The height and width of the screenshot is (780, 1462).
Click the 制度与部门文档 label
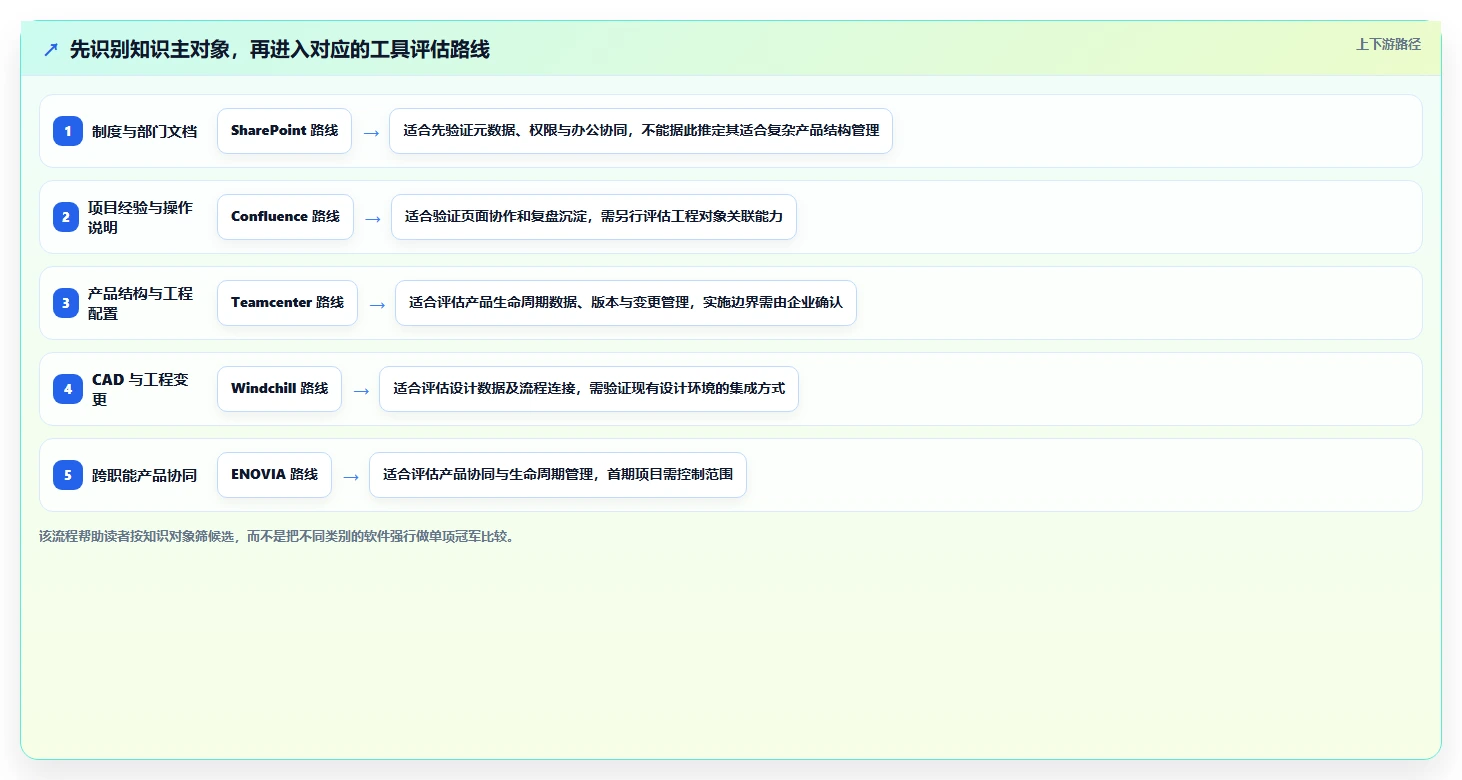tap(145, 131)
